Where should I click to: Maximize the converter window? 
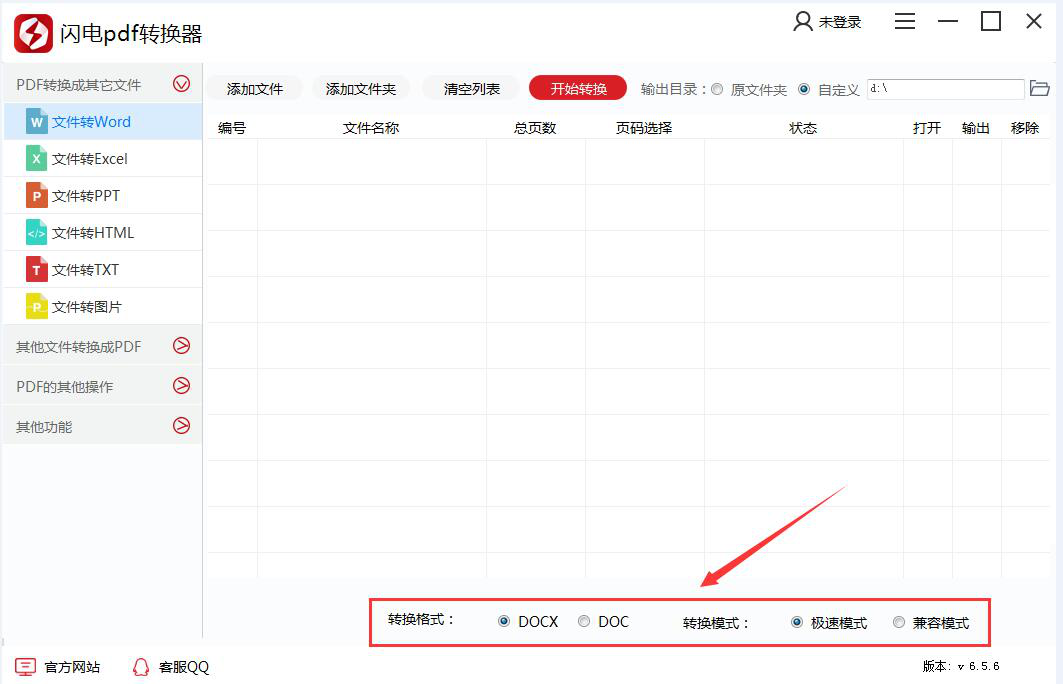tap(991, 22)
